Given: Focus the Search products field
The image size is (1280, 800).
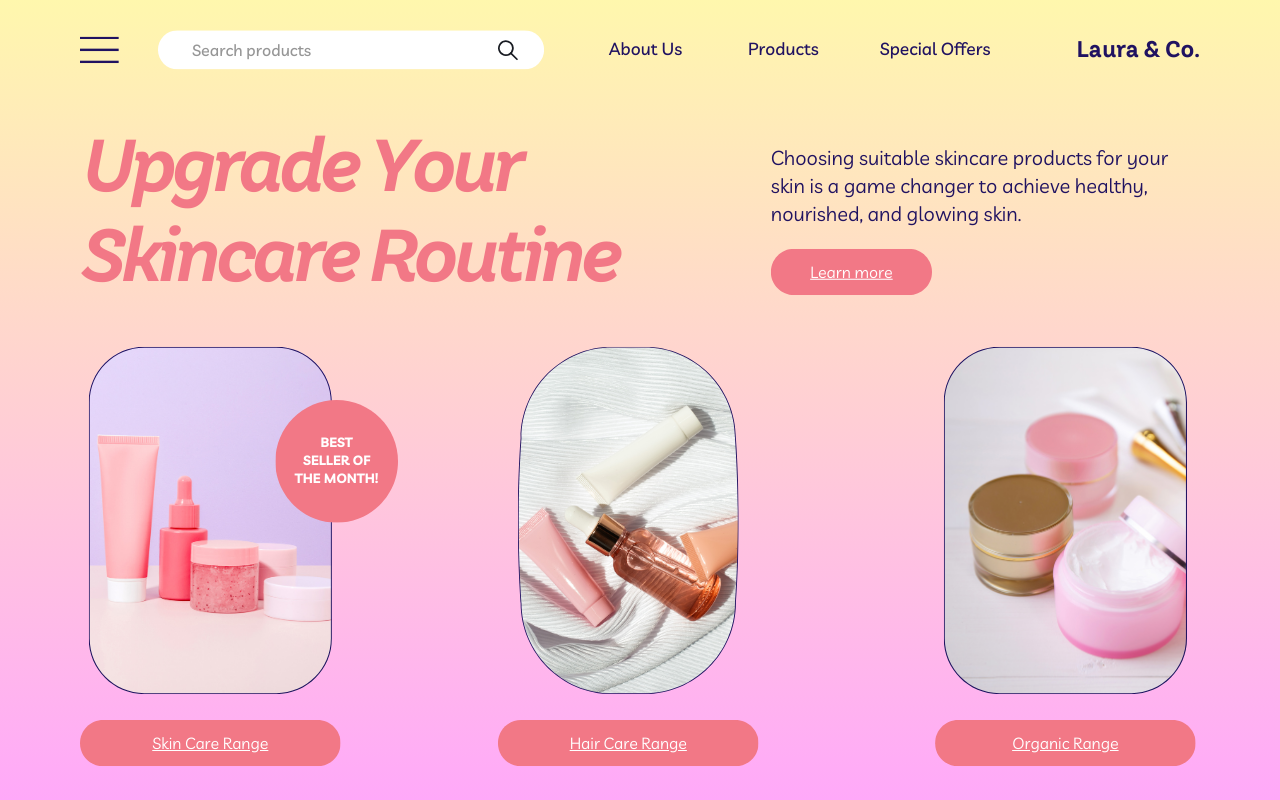Looking at the screenshot, I should click(x=351, y=50).
